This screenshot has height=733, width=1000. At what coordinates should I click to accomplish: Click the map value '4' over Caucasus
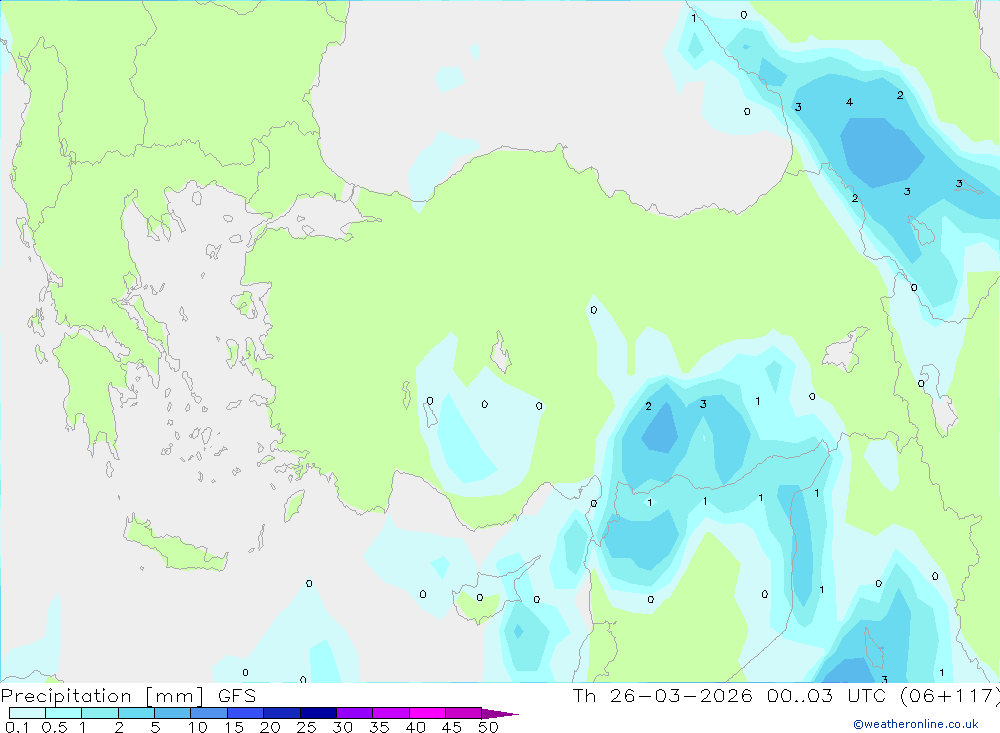tap(849, 102)
